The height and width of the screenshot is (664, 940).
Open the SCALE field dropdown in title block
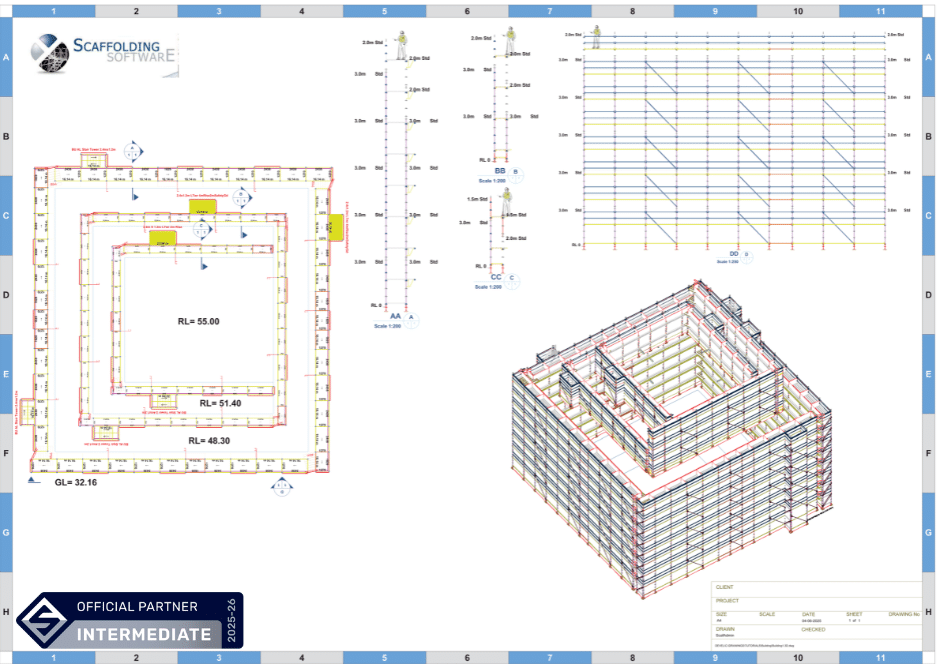[768, 613]
